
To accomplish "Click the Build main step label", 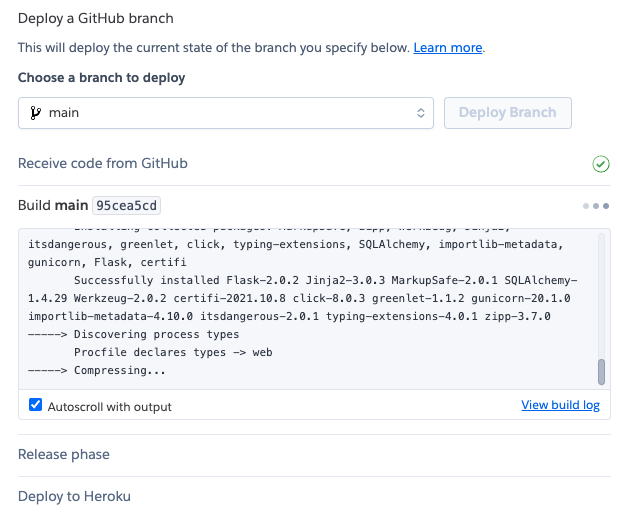I will tap(52, 206).
